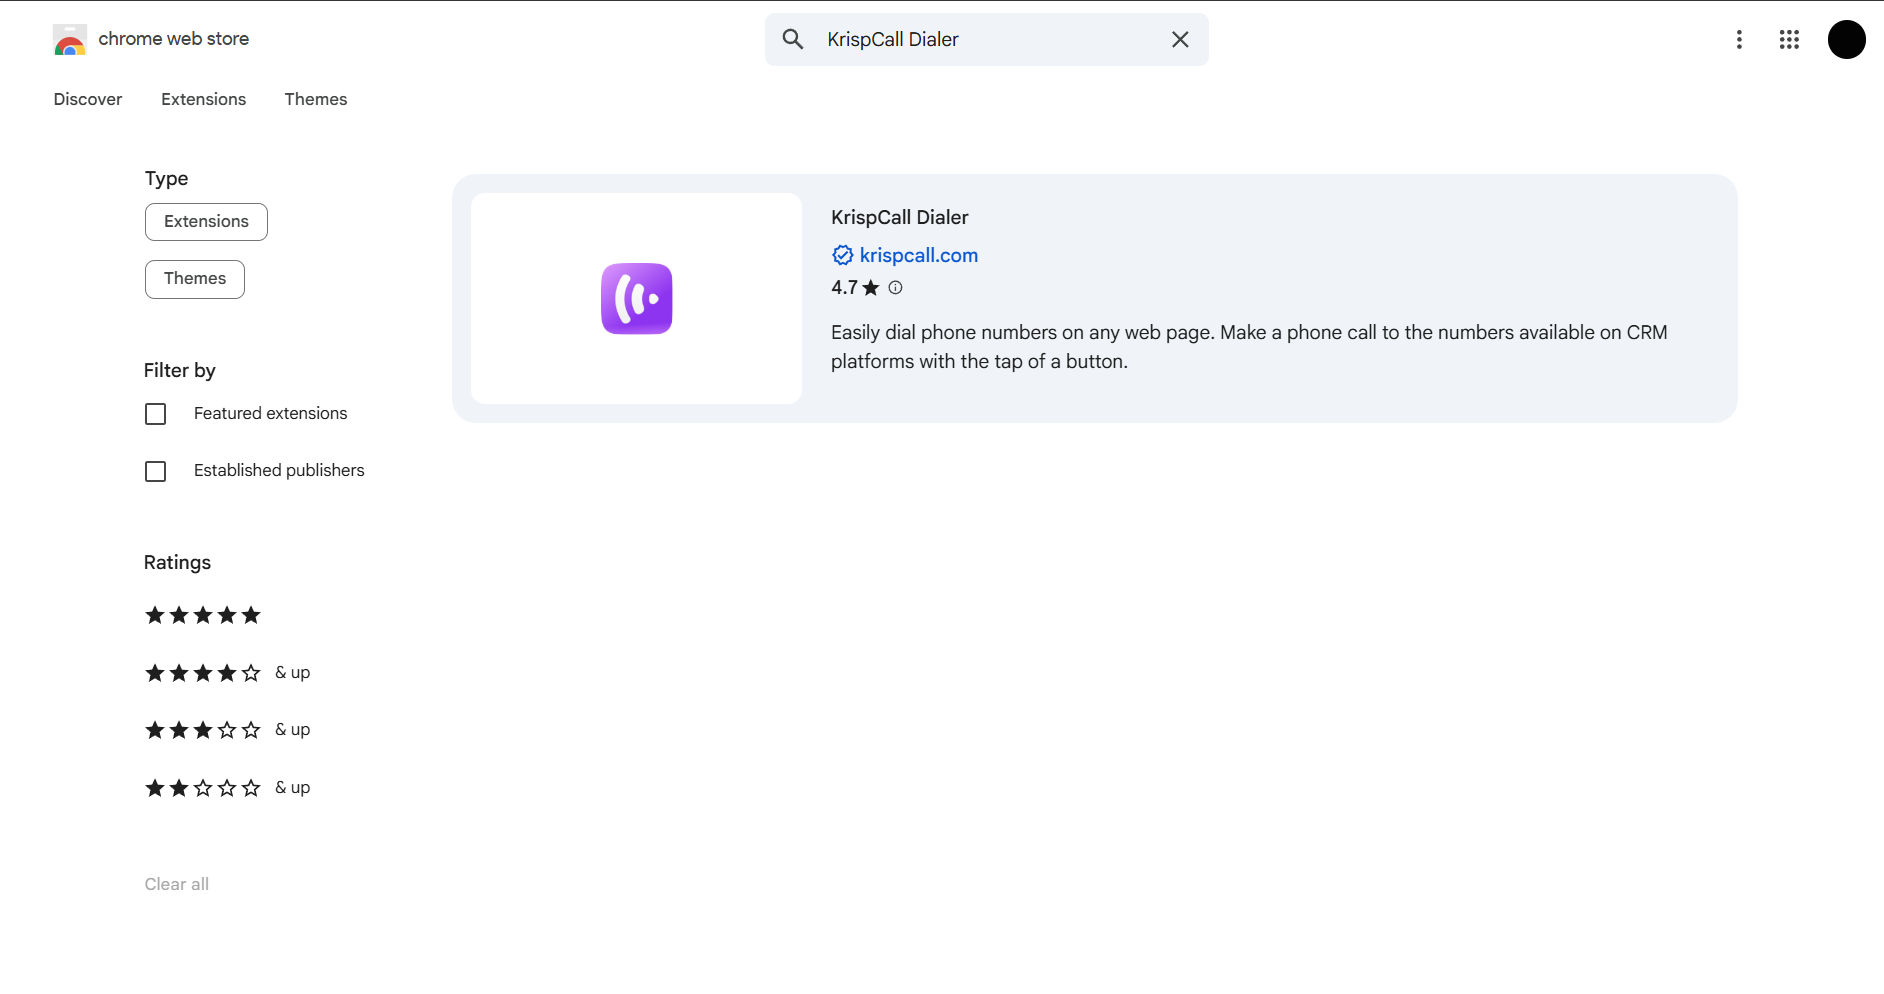The width and height of the screenshot is (1884, 994).
Task: Filter by two stars & up
Action: 228,788
